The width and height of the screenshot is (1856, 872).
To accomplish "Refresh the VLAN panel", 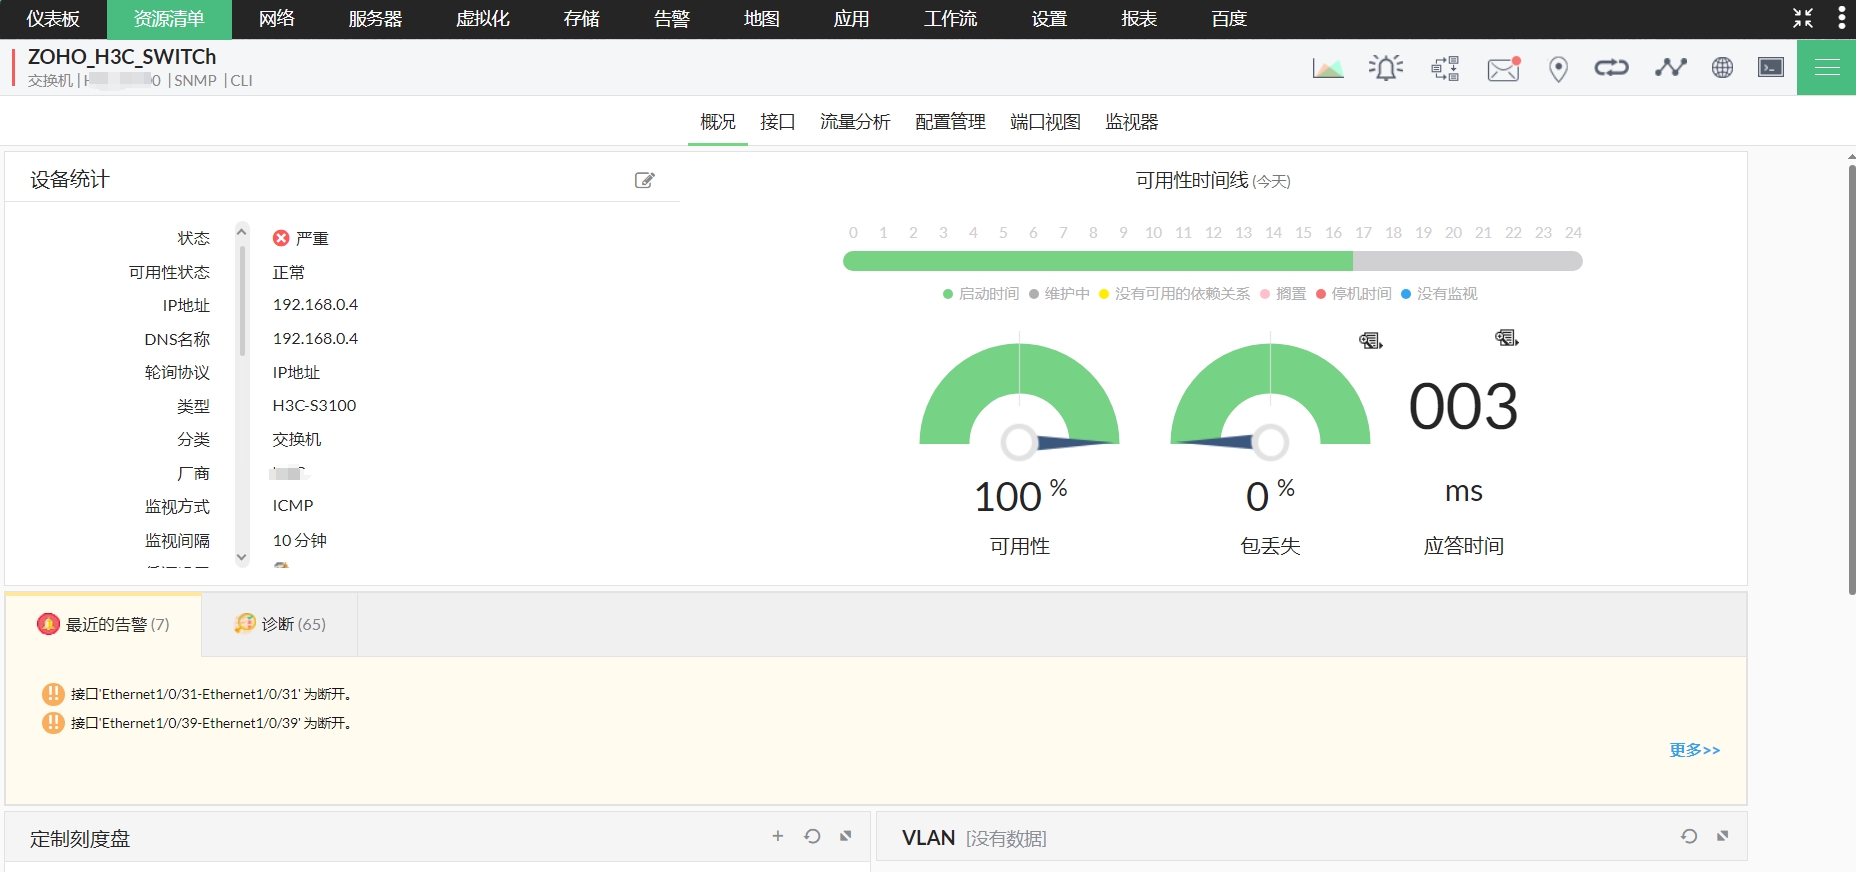I will pyautogui.click(x=1689, y=836).
